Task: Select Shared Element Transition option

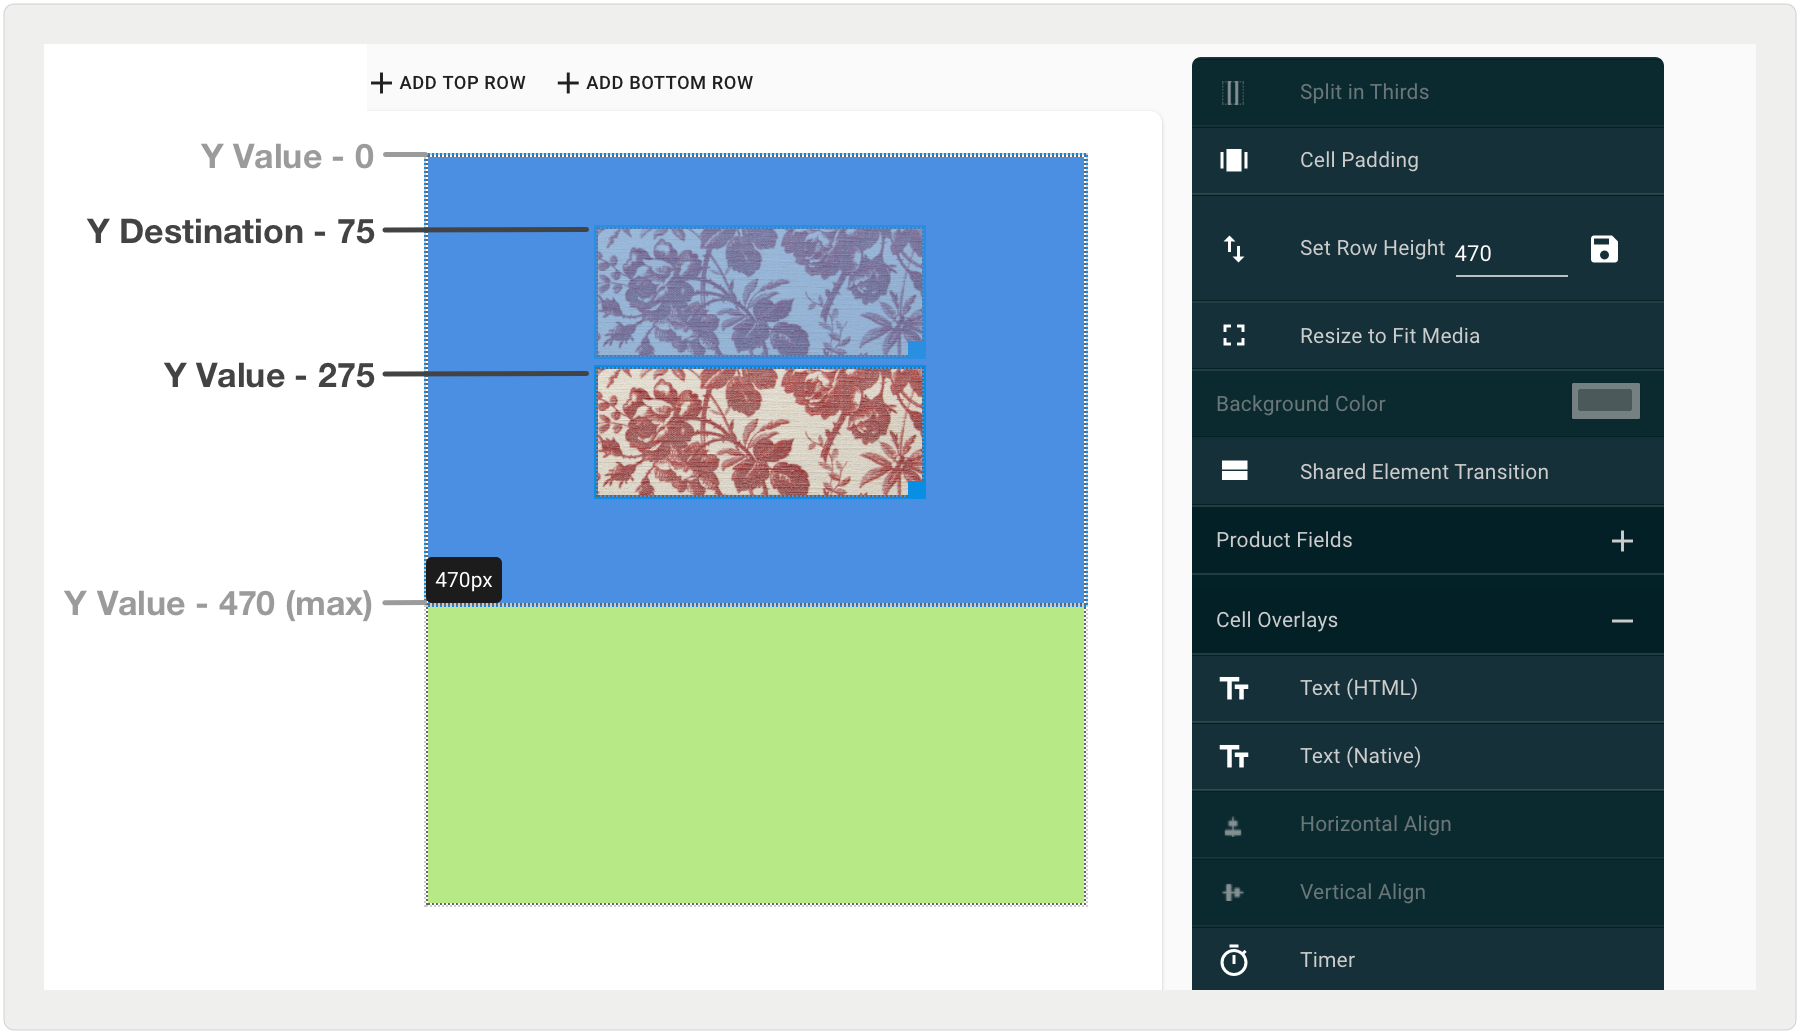Action: click(x=1428, y=472)
